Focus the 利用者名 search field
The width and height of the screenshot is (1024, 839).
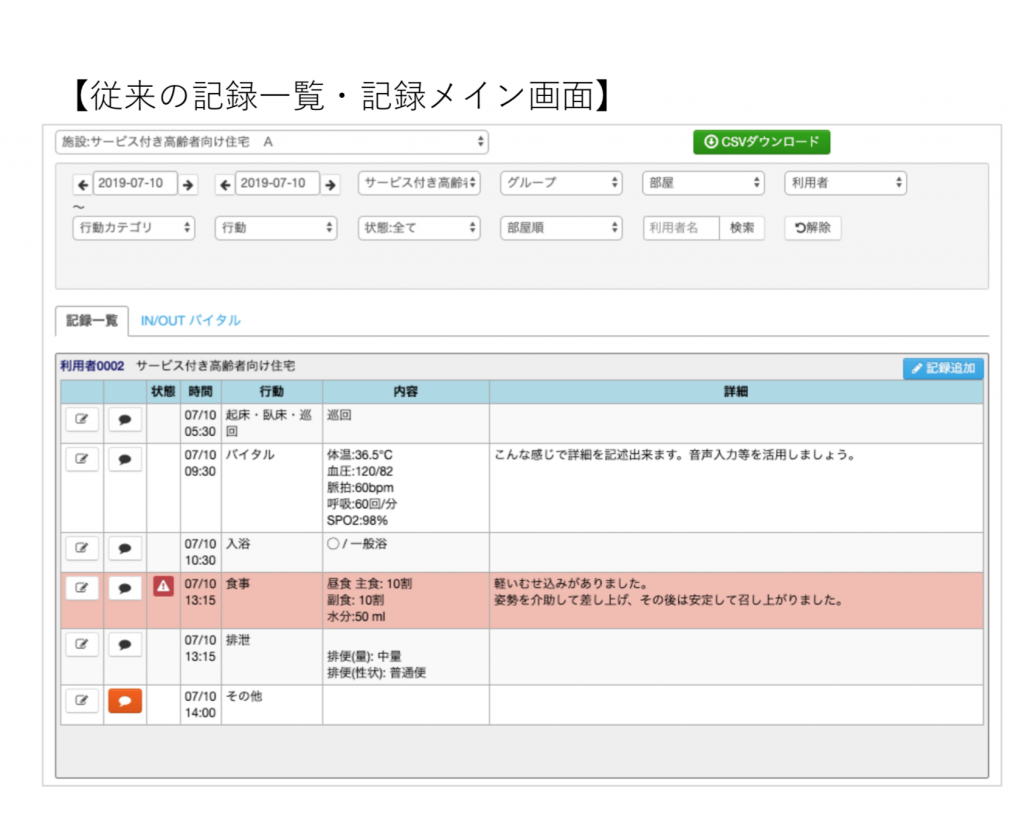click(x=681, y=228)
